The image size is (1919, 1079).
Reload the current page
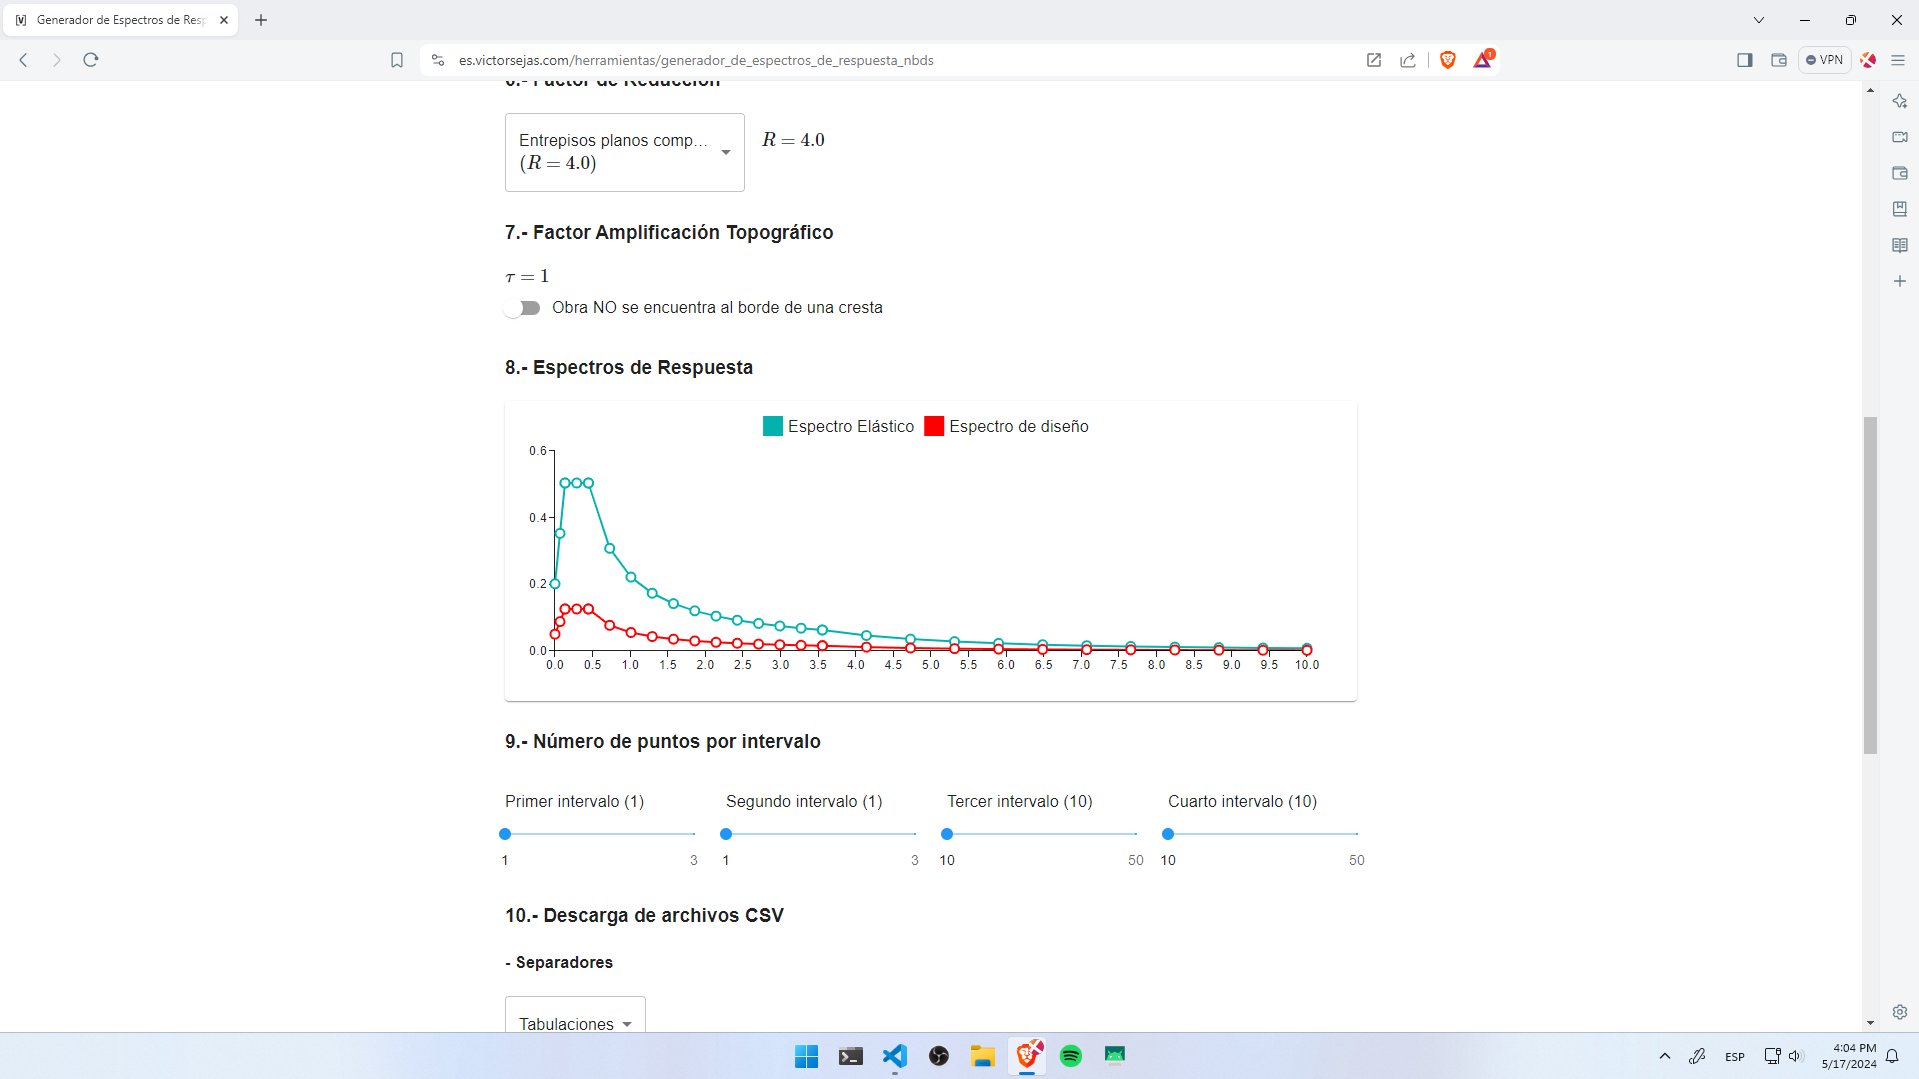[x=90, y=60]
